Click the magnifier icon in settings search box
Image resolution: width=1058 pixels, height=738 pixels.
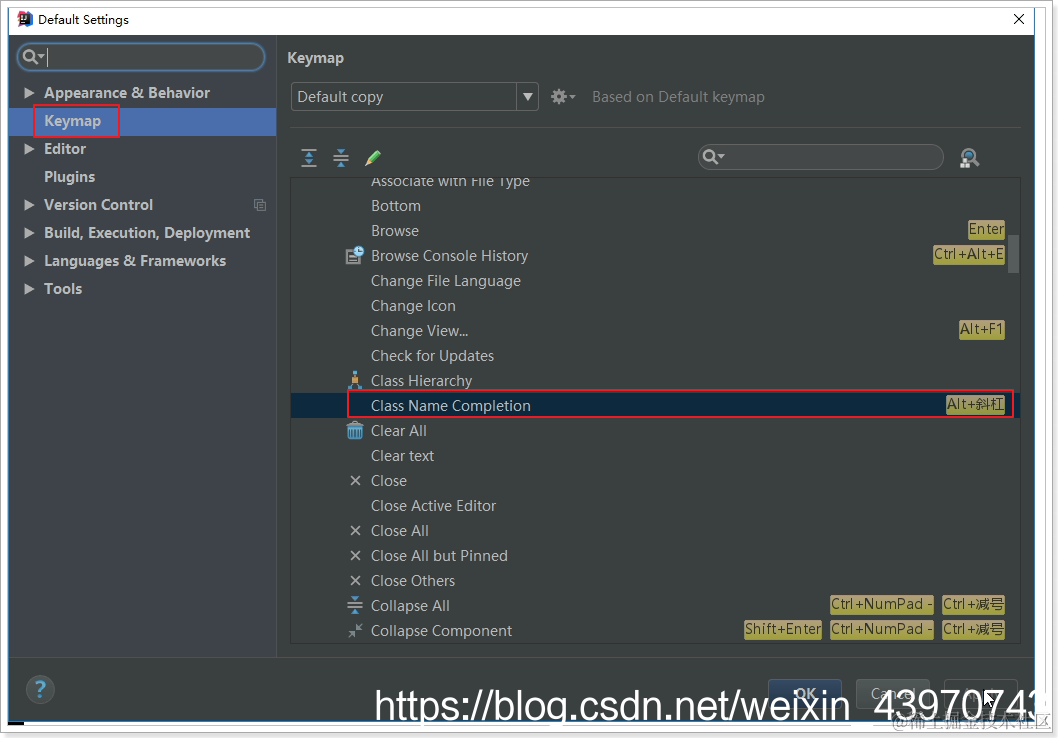coord(31,57)
